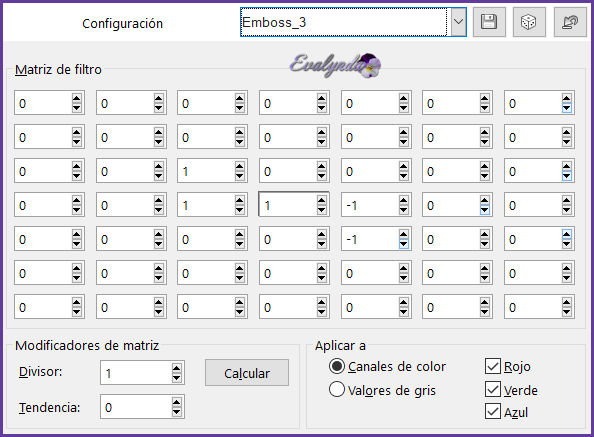Uncheck the Rojo channel checkbox

click(x=492, y=366)
